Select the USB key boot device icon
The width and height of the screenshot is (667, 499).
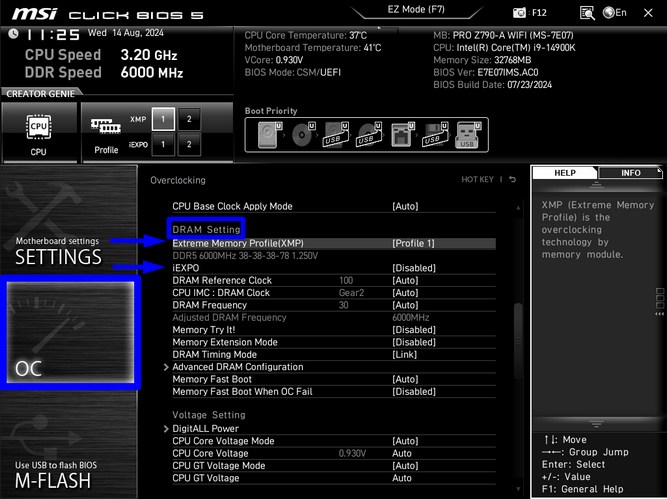coord(468,135)
